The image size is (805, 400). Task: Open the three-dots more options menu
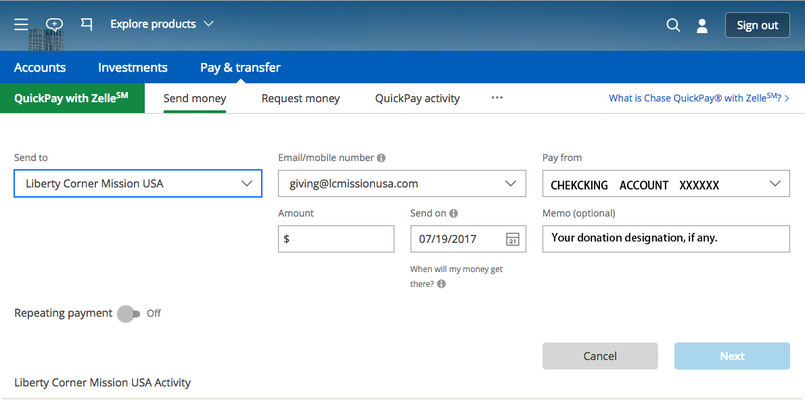[x=497, y=98]
